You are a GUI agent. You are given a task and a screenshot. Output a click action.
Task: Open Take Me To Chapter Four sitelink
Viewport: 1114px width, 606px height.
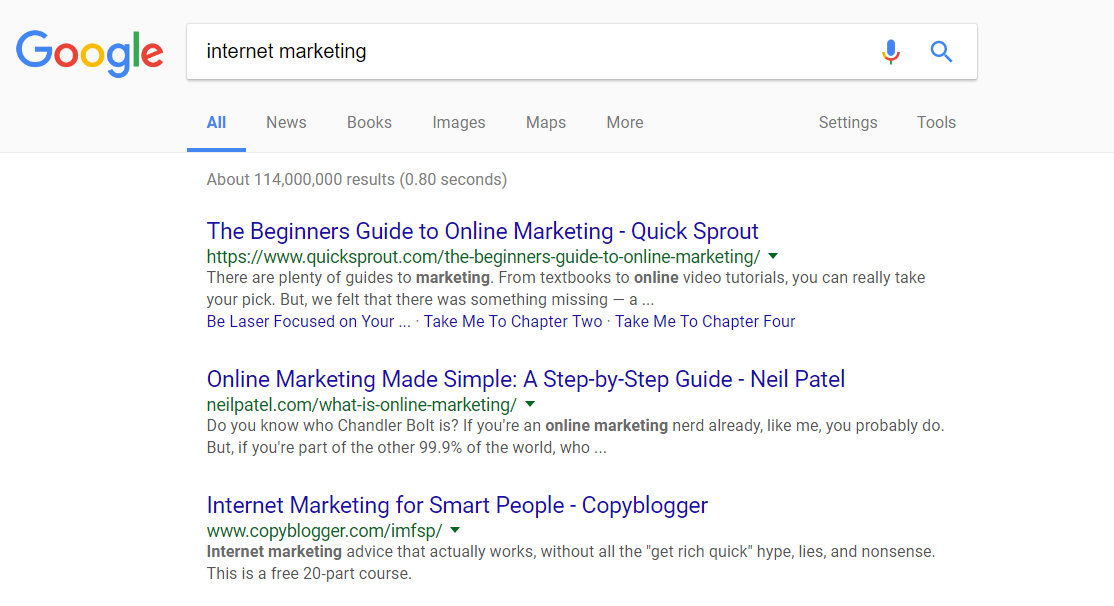tap(705, 321)
